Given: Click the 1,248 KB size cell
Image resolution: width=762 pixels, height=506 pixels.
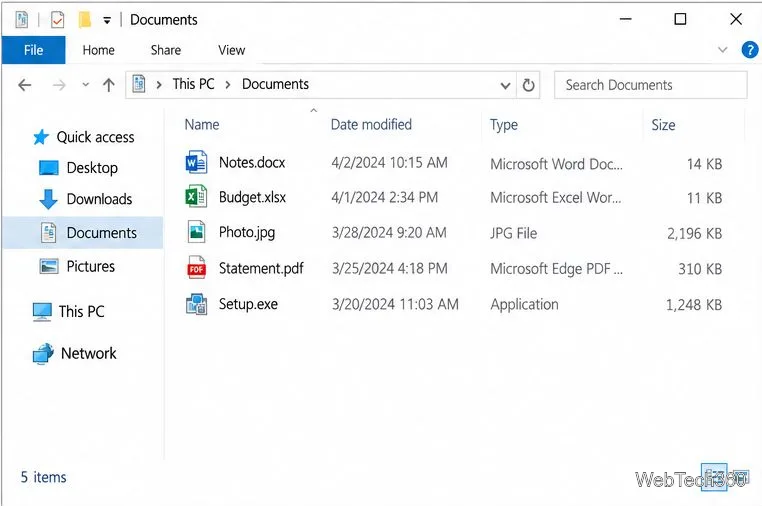Looking at the screenshot, I should (693, 305).
